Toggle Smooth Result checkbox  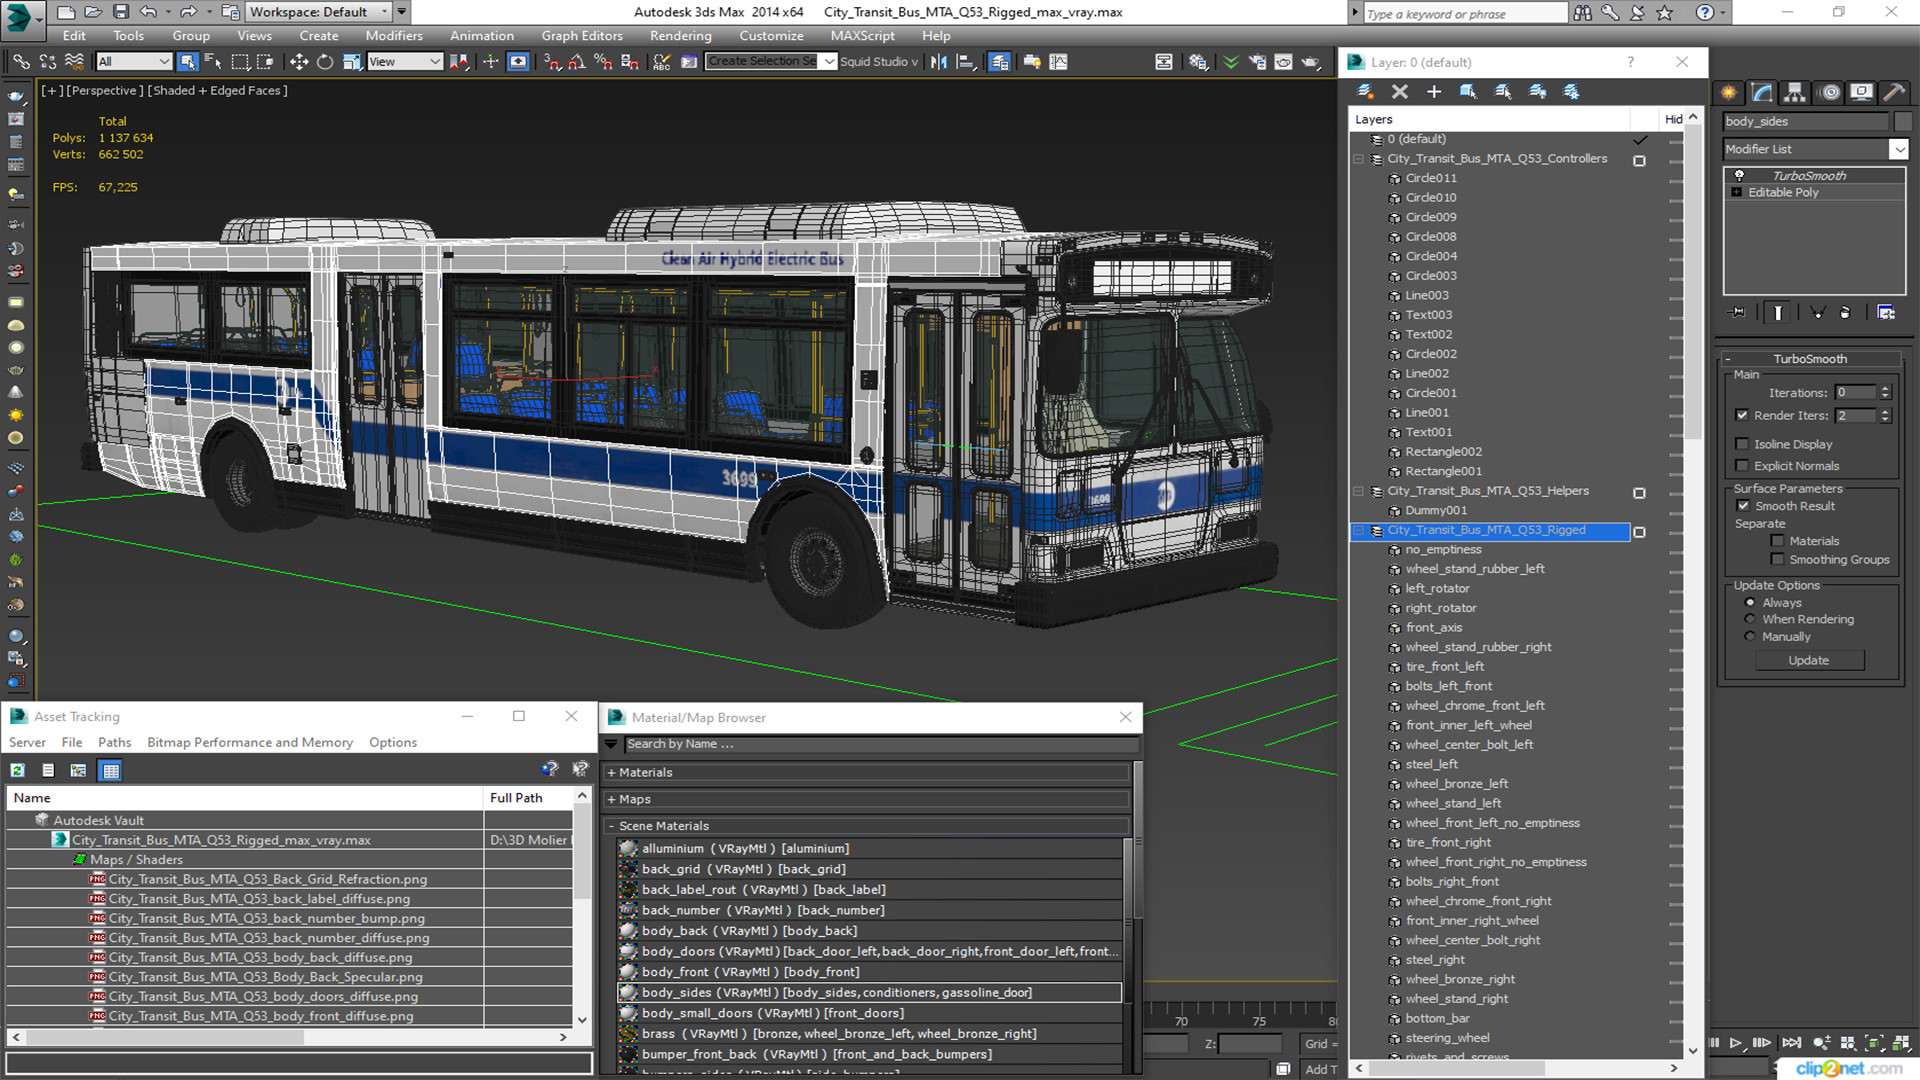tap(1743, 506)
